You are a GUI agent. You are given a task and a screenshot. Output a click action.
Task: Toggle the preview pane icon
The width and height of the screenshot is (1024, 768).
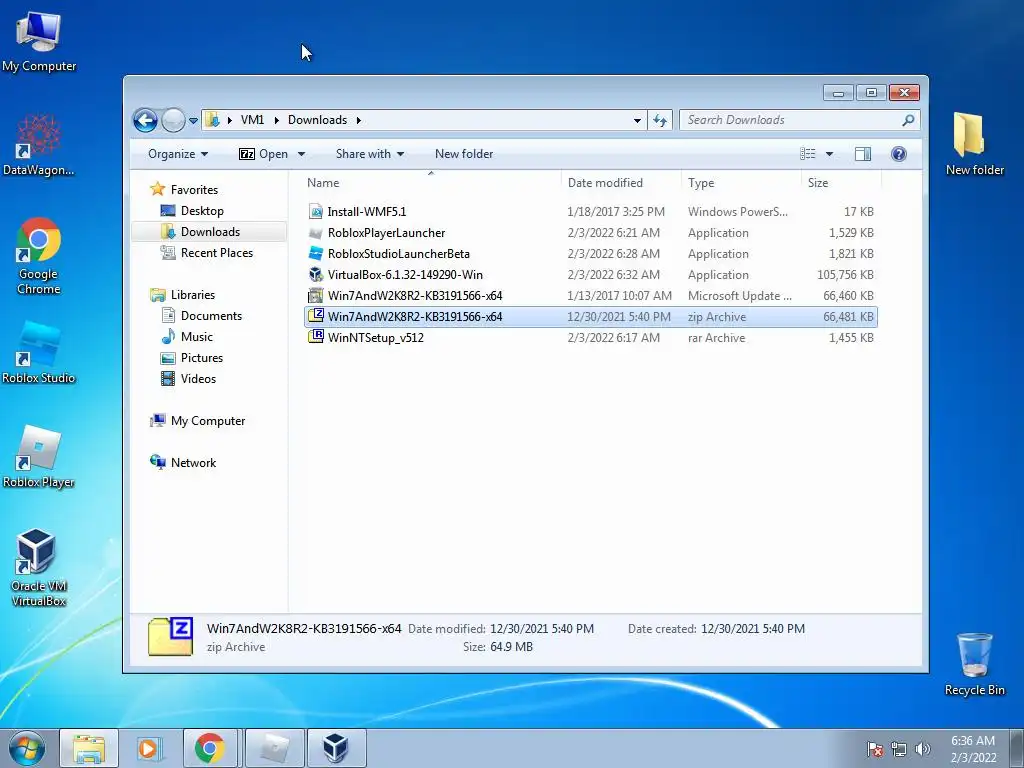(863, 154)
